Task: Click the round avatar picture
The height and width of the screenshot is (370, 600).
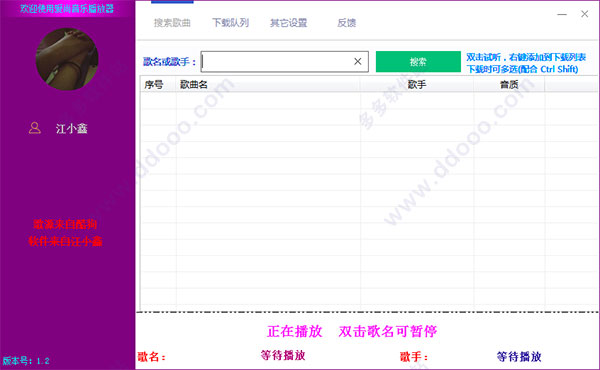Action: (67, 59)
